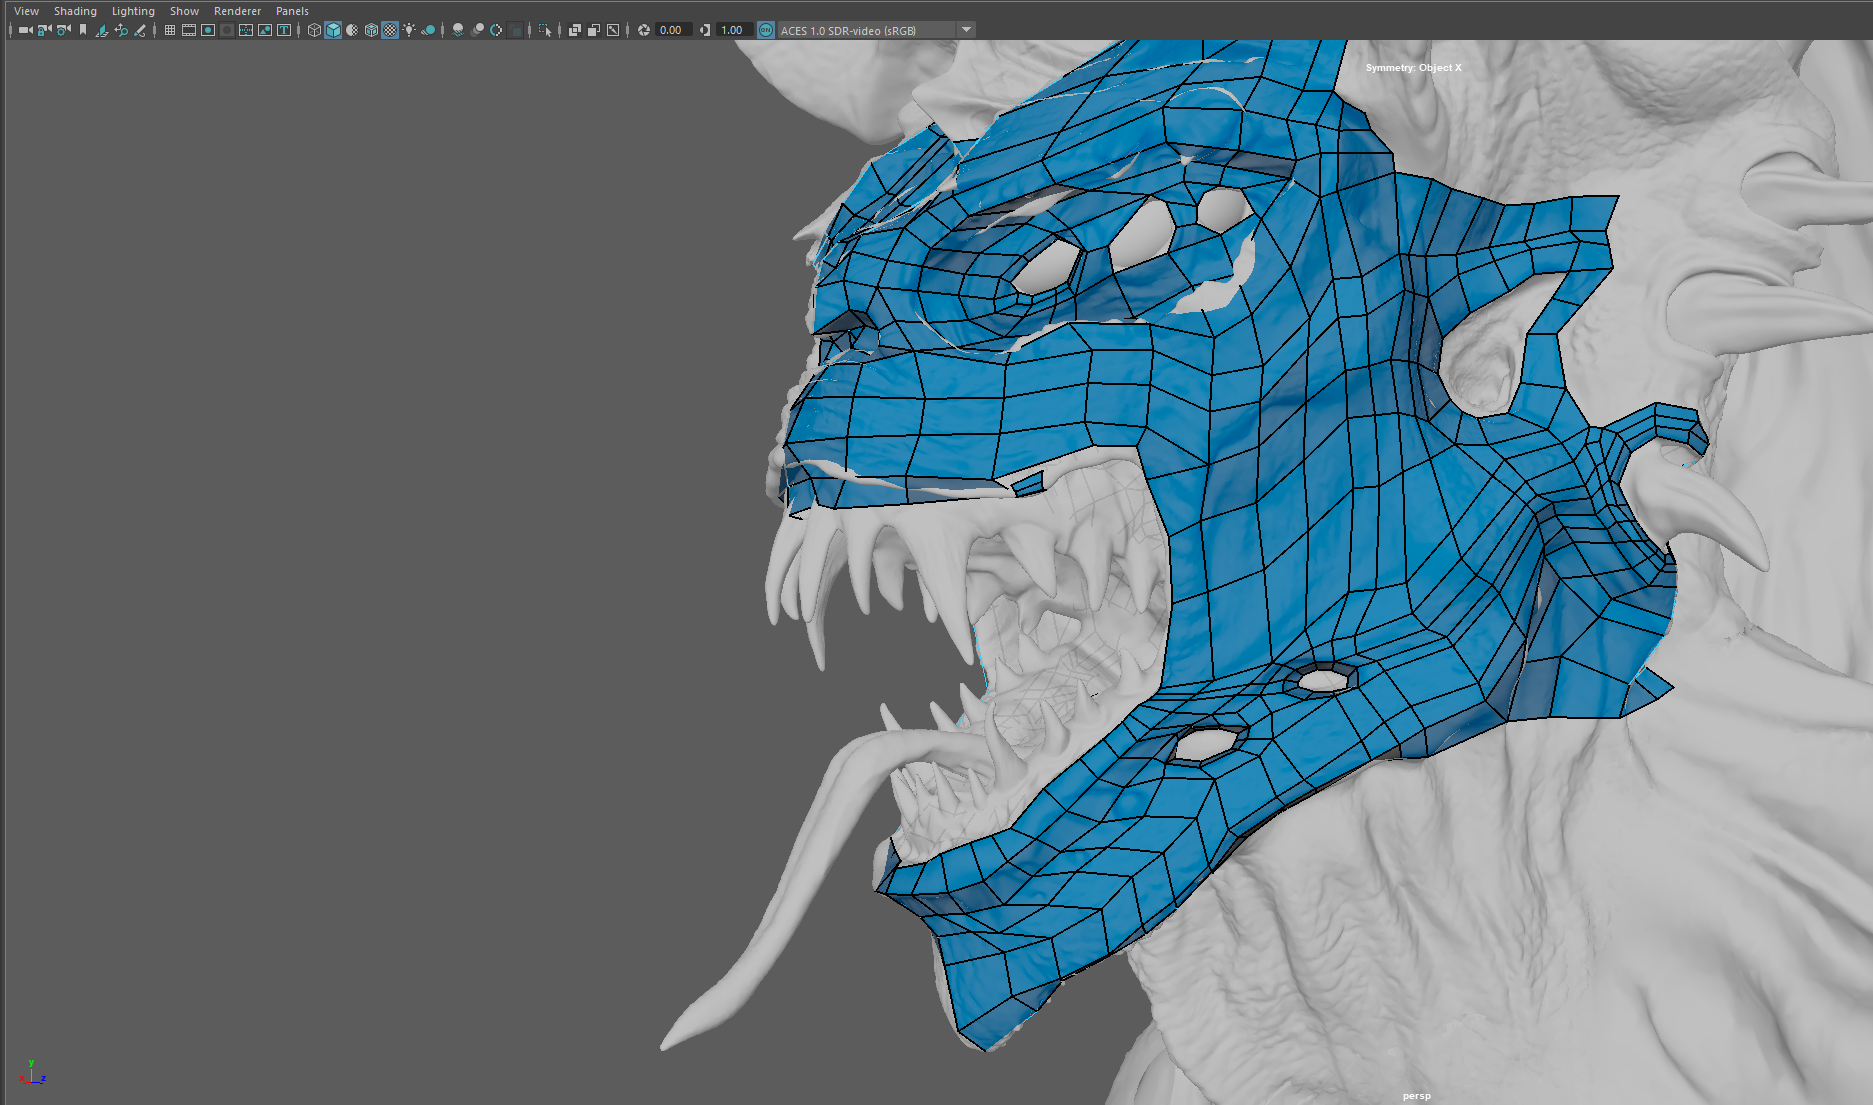Screen dimensions: 1873x1105
Task: Open ACES 1.0 SDR-video view transform dropdown
Action: click(x=966, y=30)
